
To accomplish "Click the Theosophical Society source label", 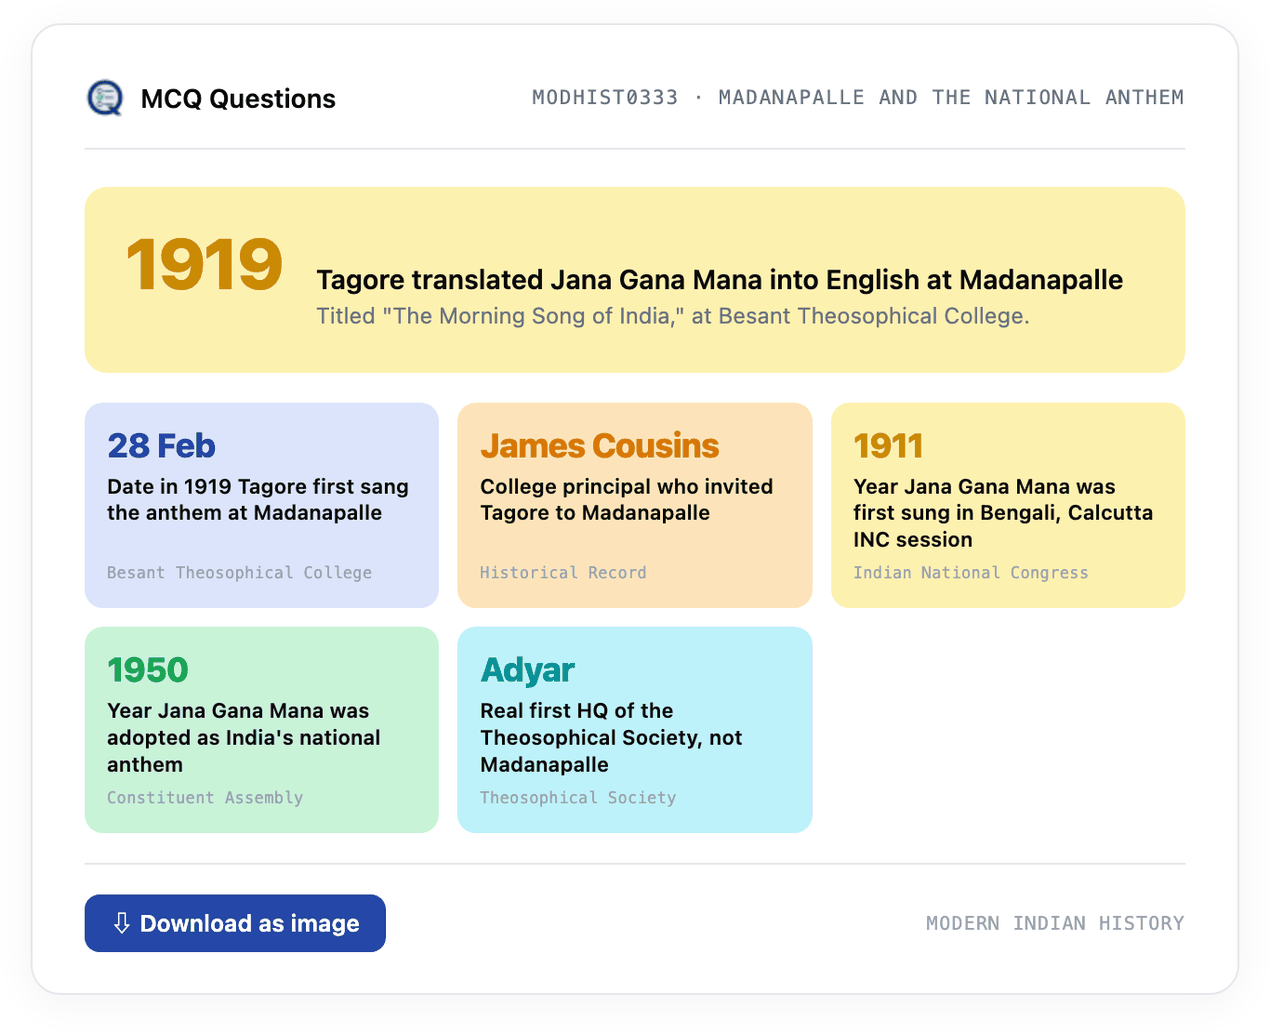I will (578, 797).
